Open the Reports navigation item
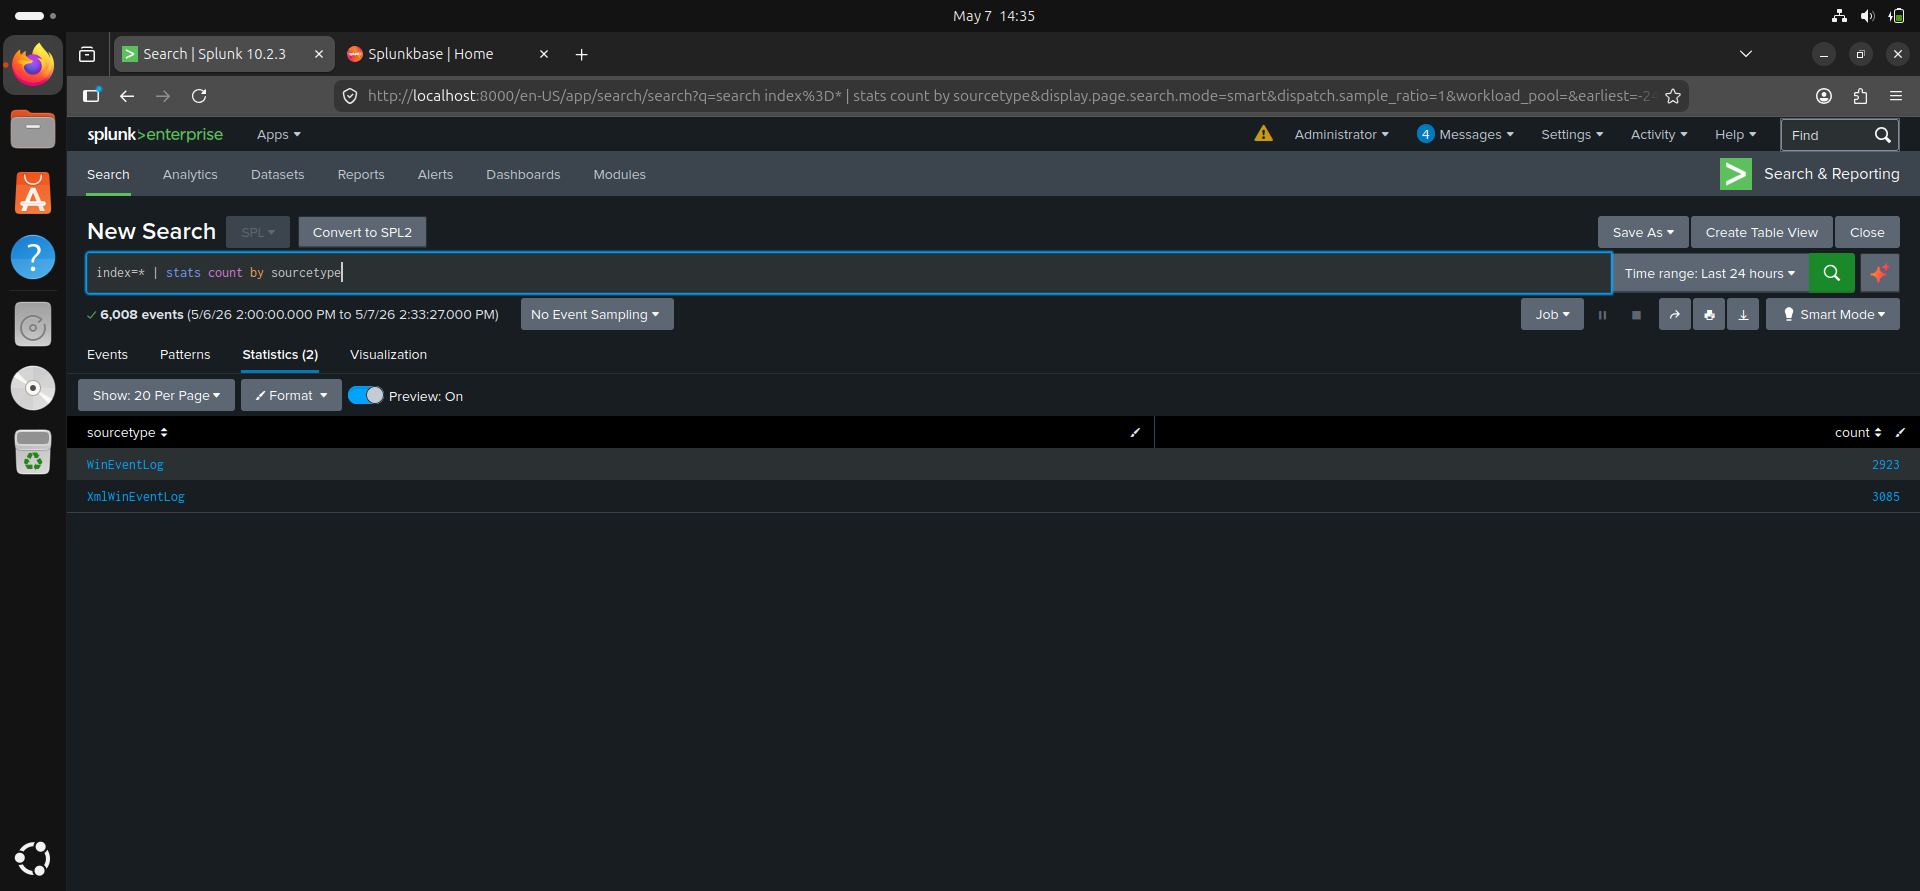Image resolution: width=1920 pixels, height=891 pixels. tap(361, 174)
